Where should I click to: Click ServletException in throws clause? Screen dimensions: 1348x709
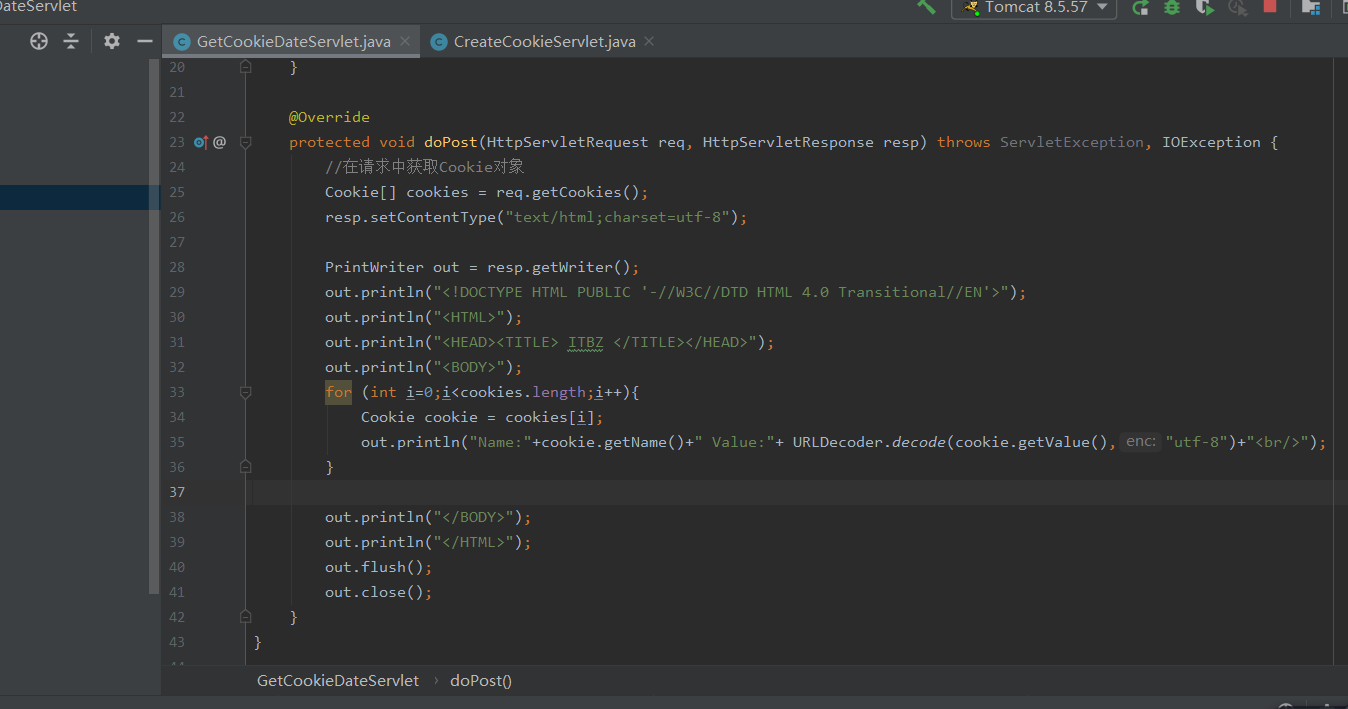coord(1072,142)
